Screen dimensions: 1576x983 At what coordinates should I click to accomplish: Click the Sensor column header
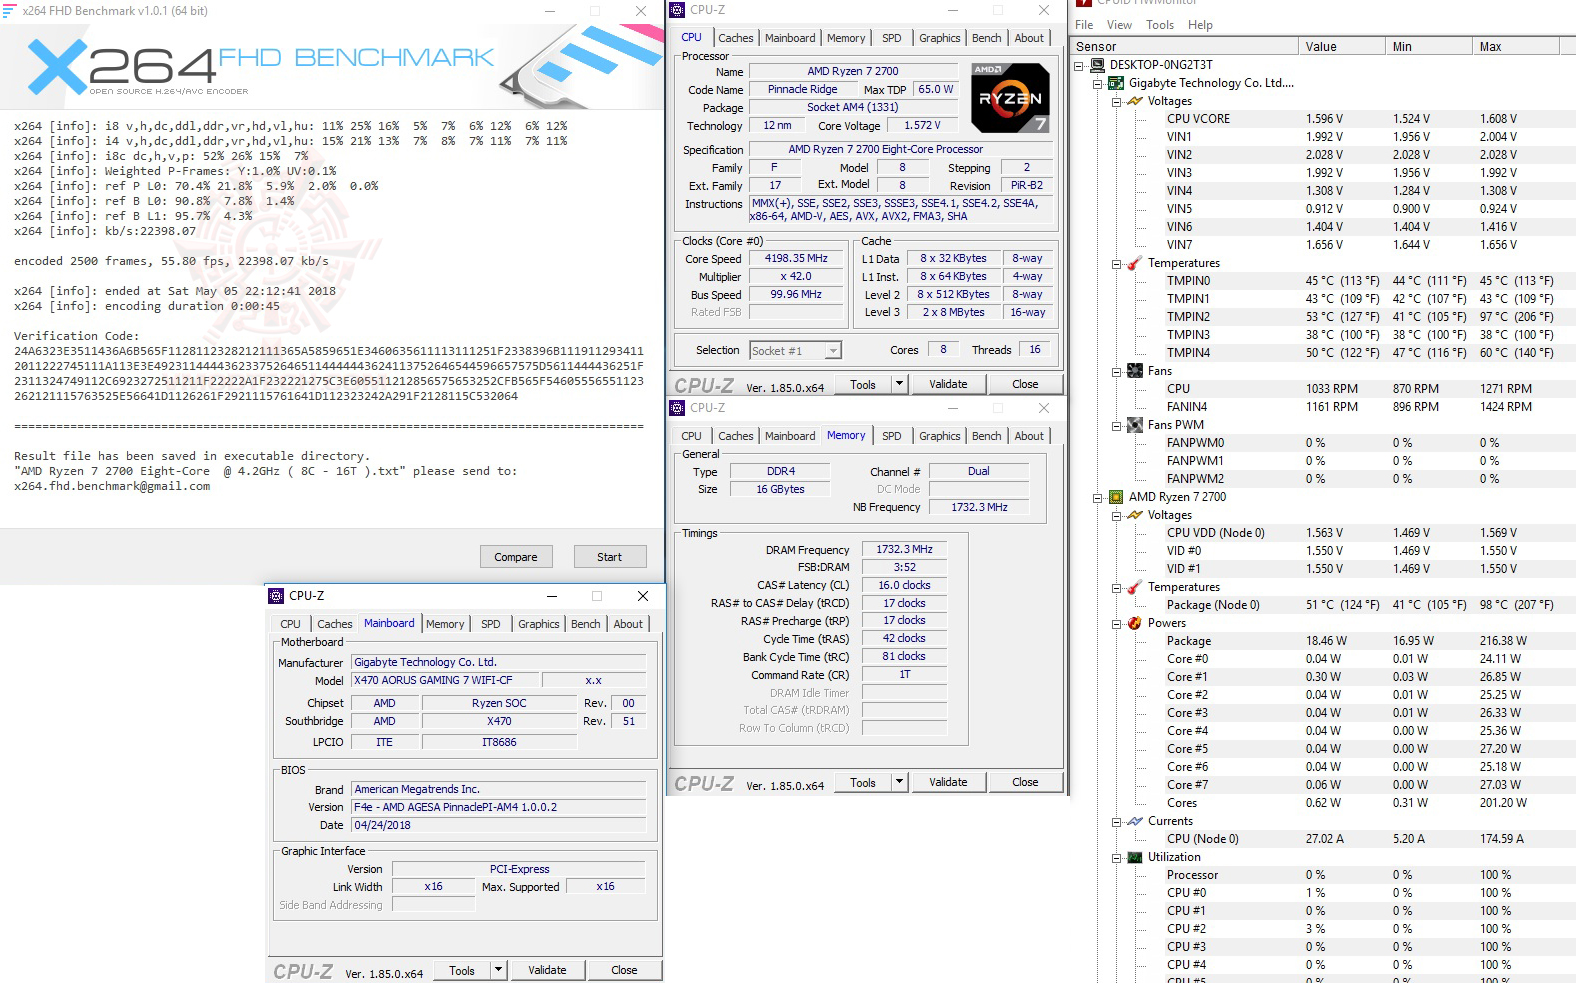(x=1183, y=46)
